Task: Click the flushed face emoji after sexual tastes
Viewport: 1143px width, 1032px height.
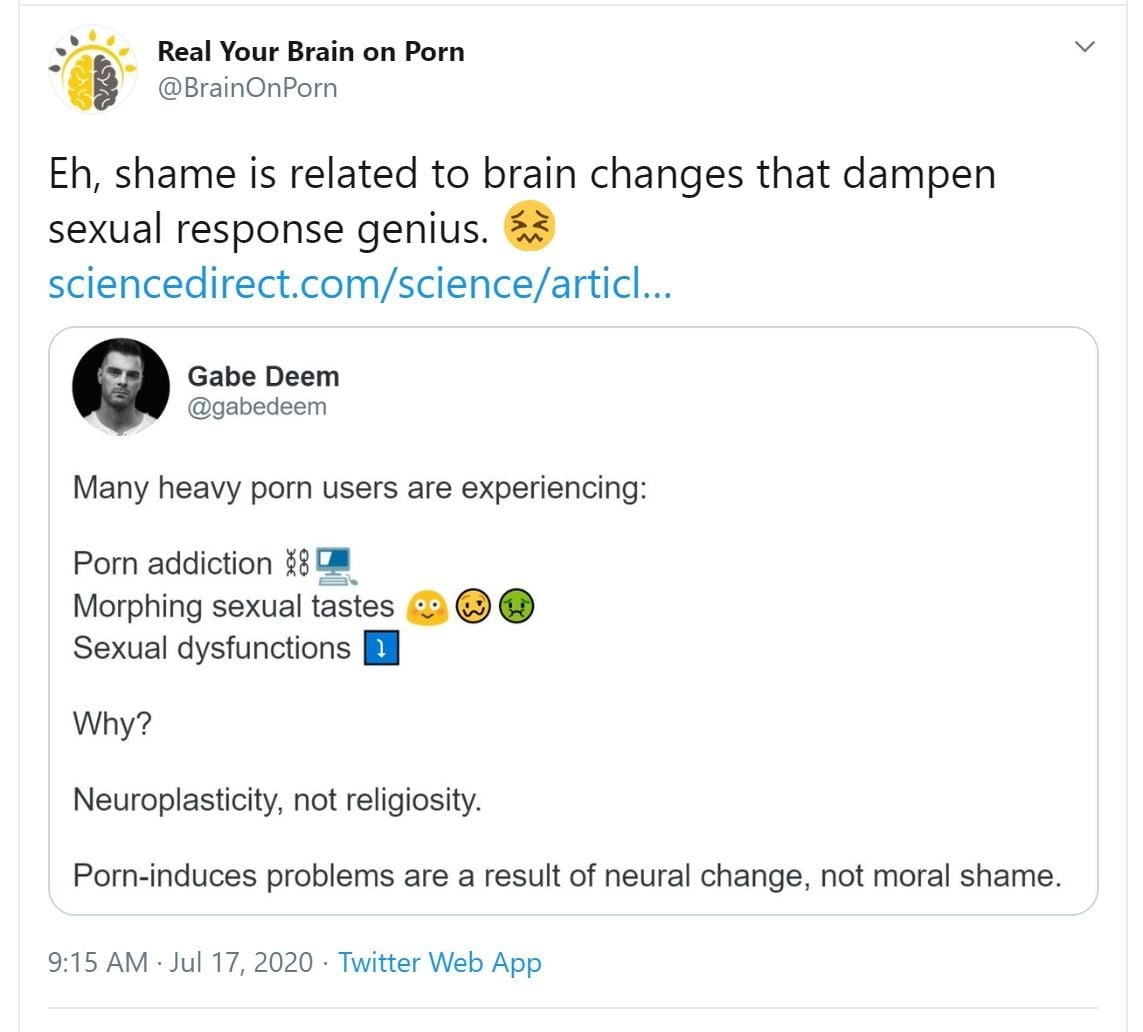Action: (426, 606)
